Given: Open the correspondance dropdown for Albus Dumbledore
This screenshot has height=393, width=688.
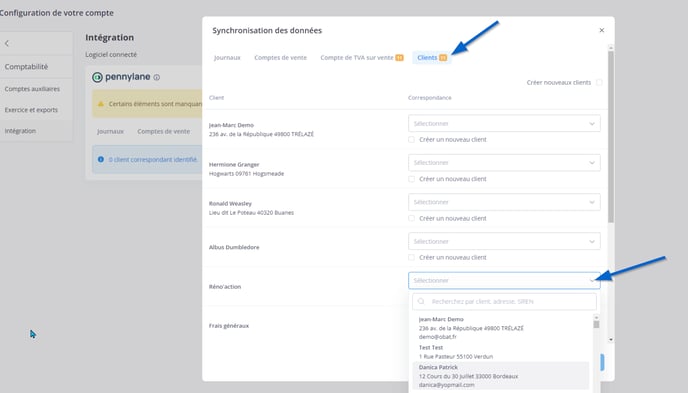Looking at the screenshot, I should 504,241.
